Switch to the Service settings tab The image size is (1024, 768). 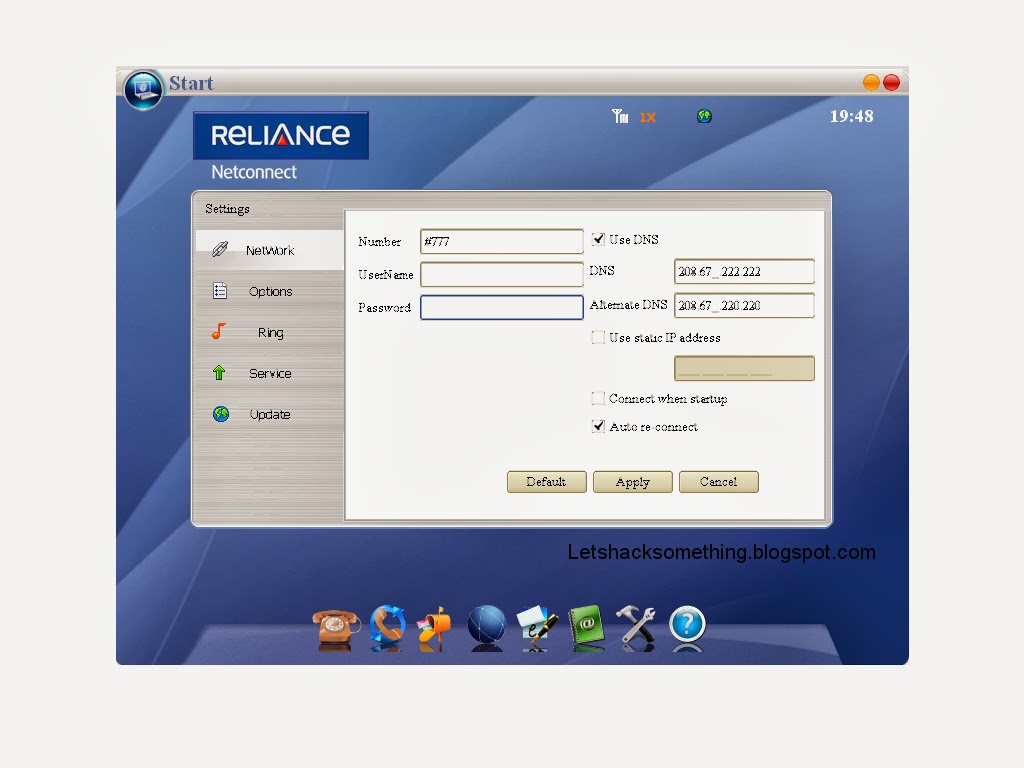270,374
